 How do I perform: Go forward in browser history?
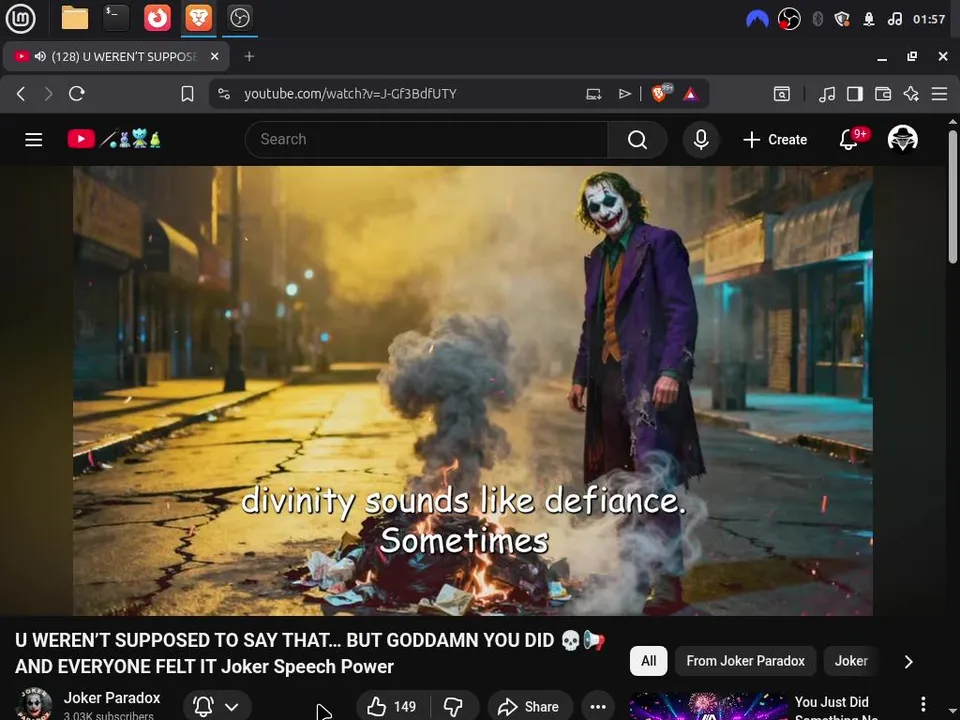[x=48, y=94]
